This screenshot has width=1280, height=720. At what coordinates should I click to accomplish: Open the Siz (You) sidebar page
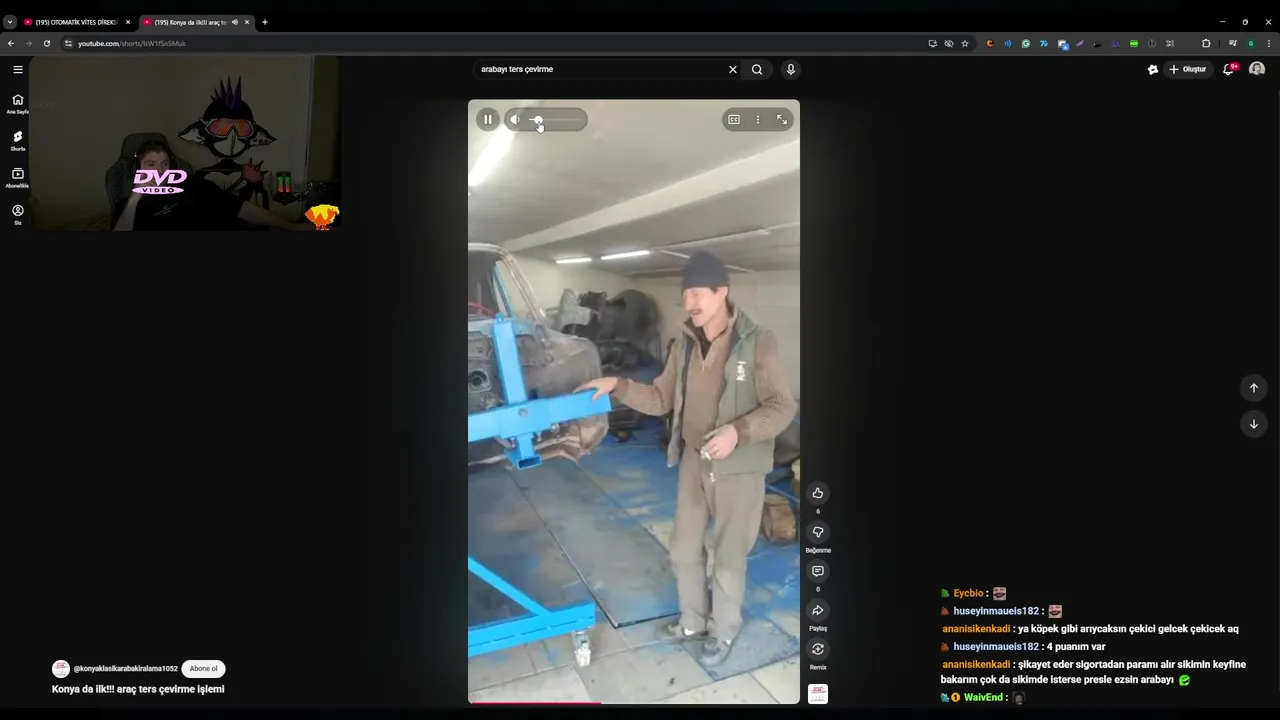(18, 214)
